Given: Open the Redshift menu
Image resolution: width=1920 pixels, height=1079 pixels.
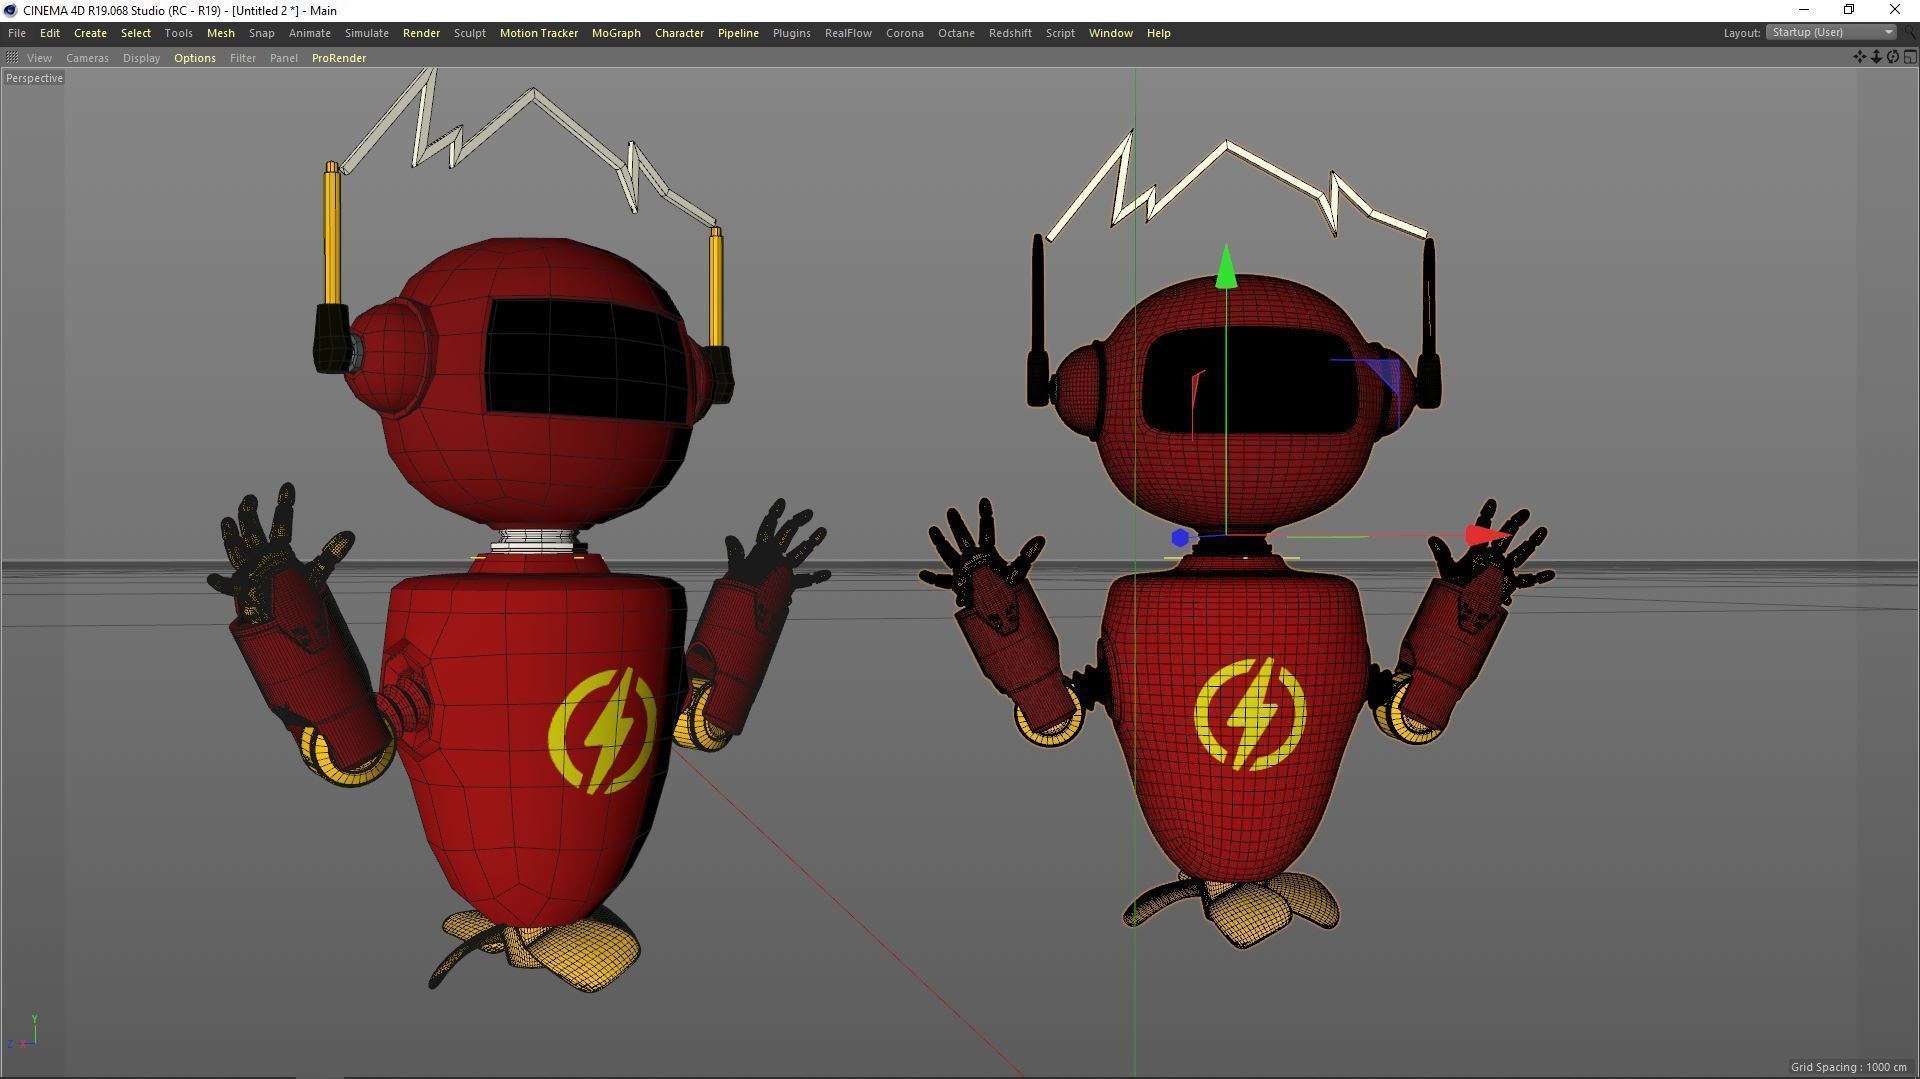Looking at the screenshot, I should click(x=1010, y=33).
